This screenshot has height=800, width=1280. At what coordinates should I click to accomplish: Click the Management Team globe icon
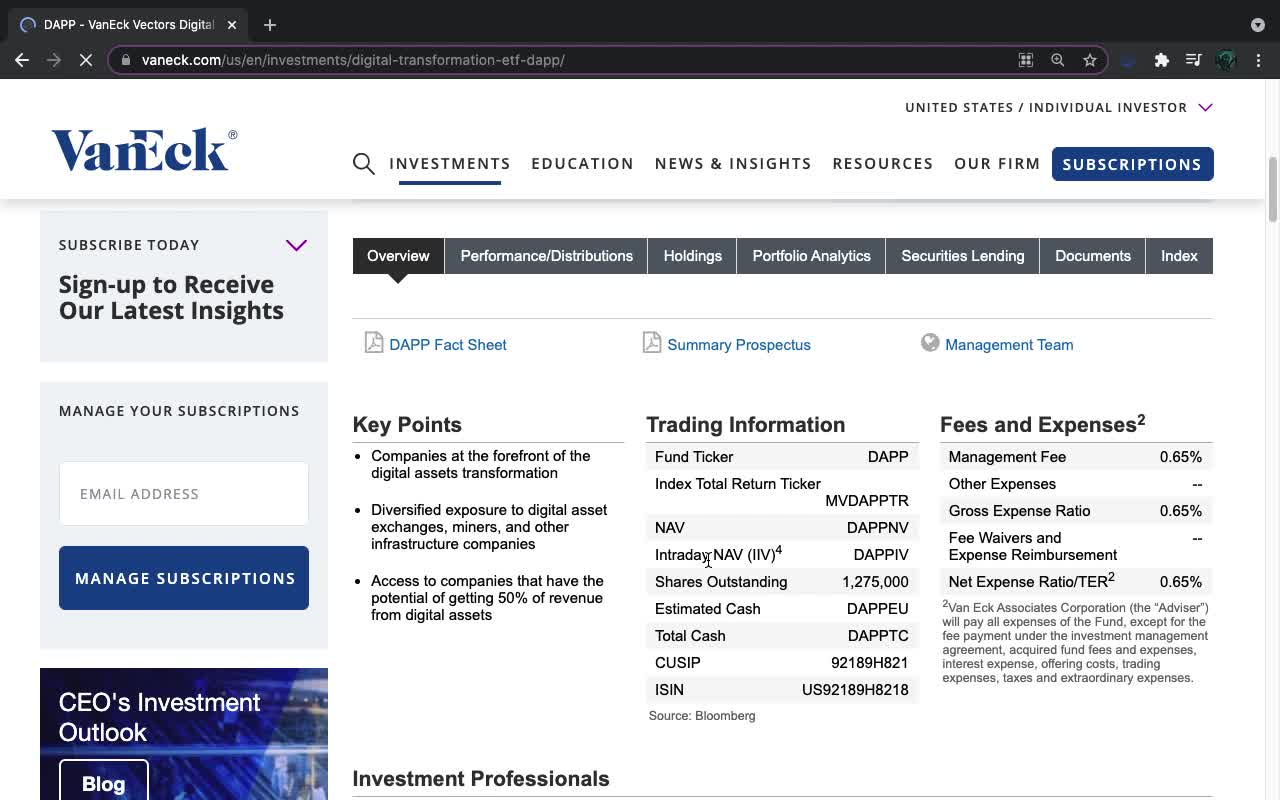click(x=930, y=343)
